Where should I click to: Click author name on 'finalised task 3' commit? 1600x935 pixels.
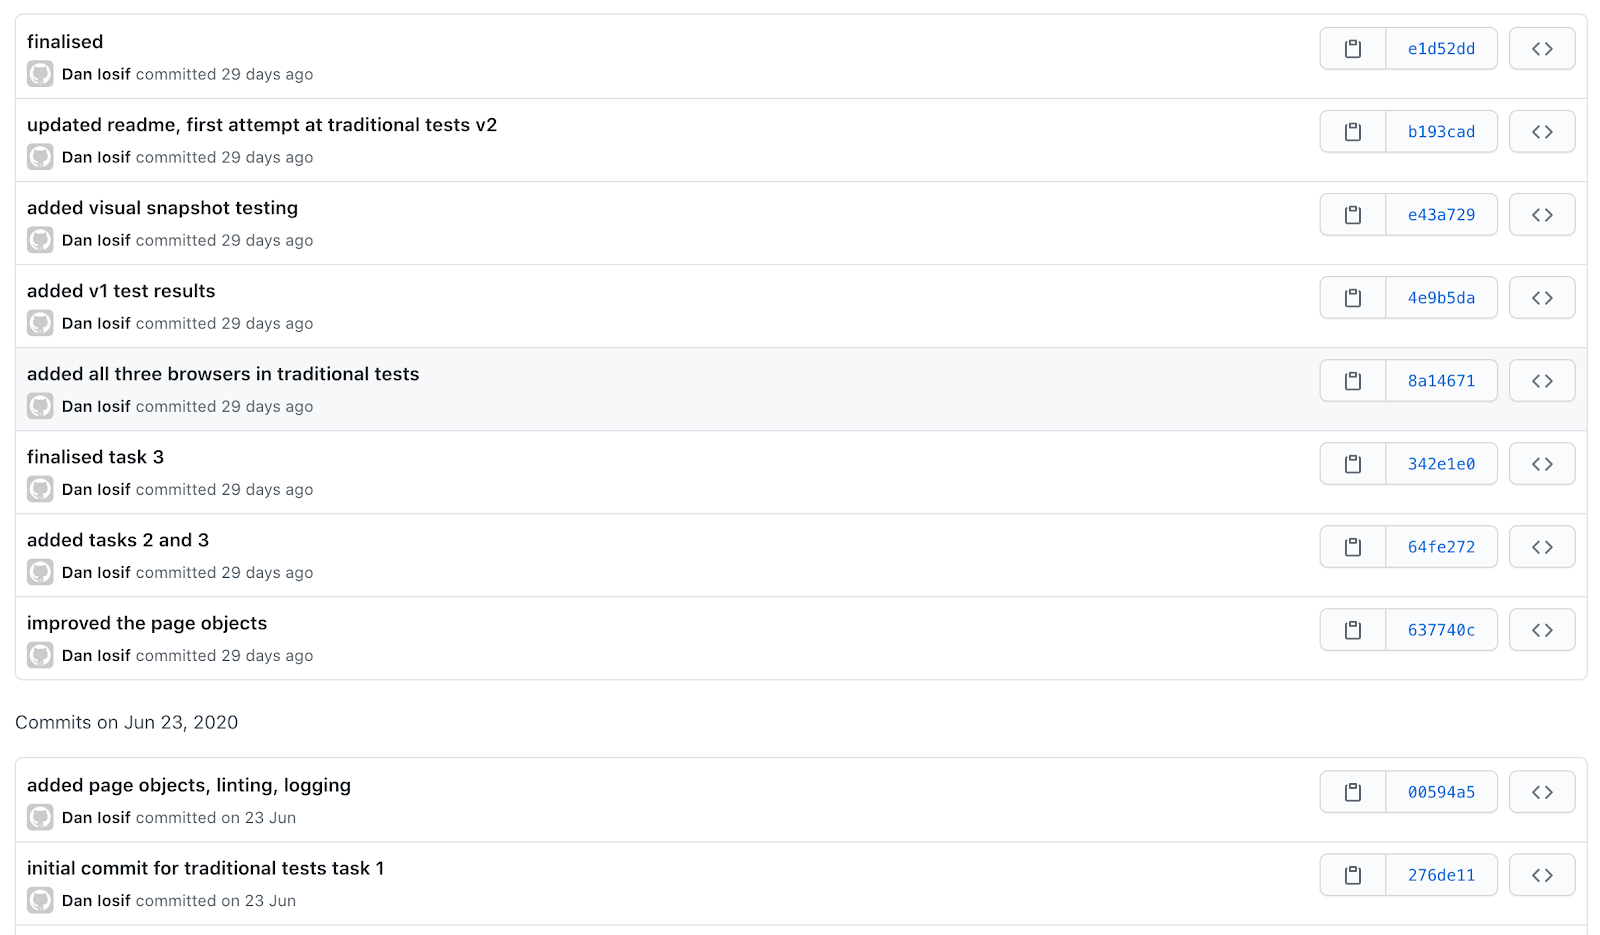pos(96,489)
